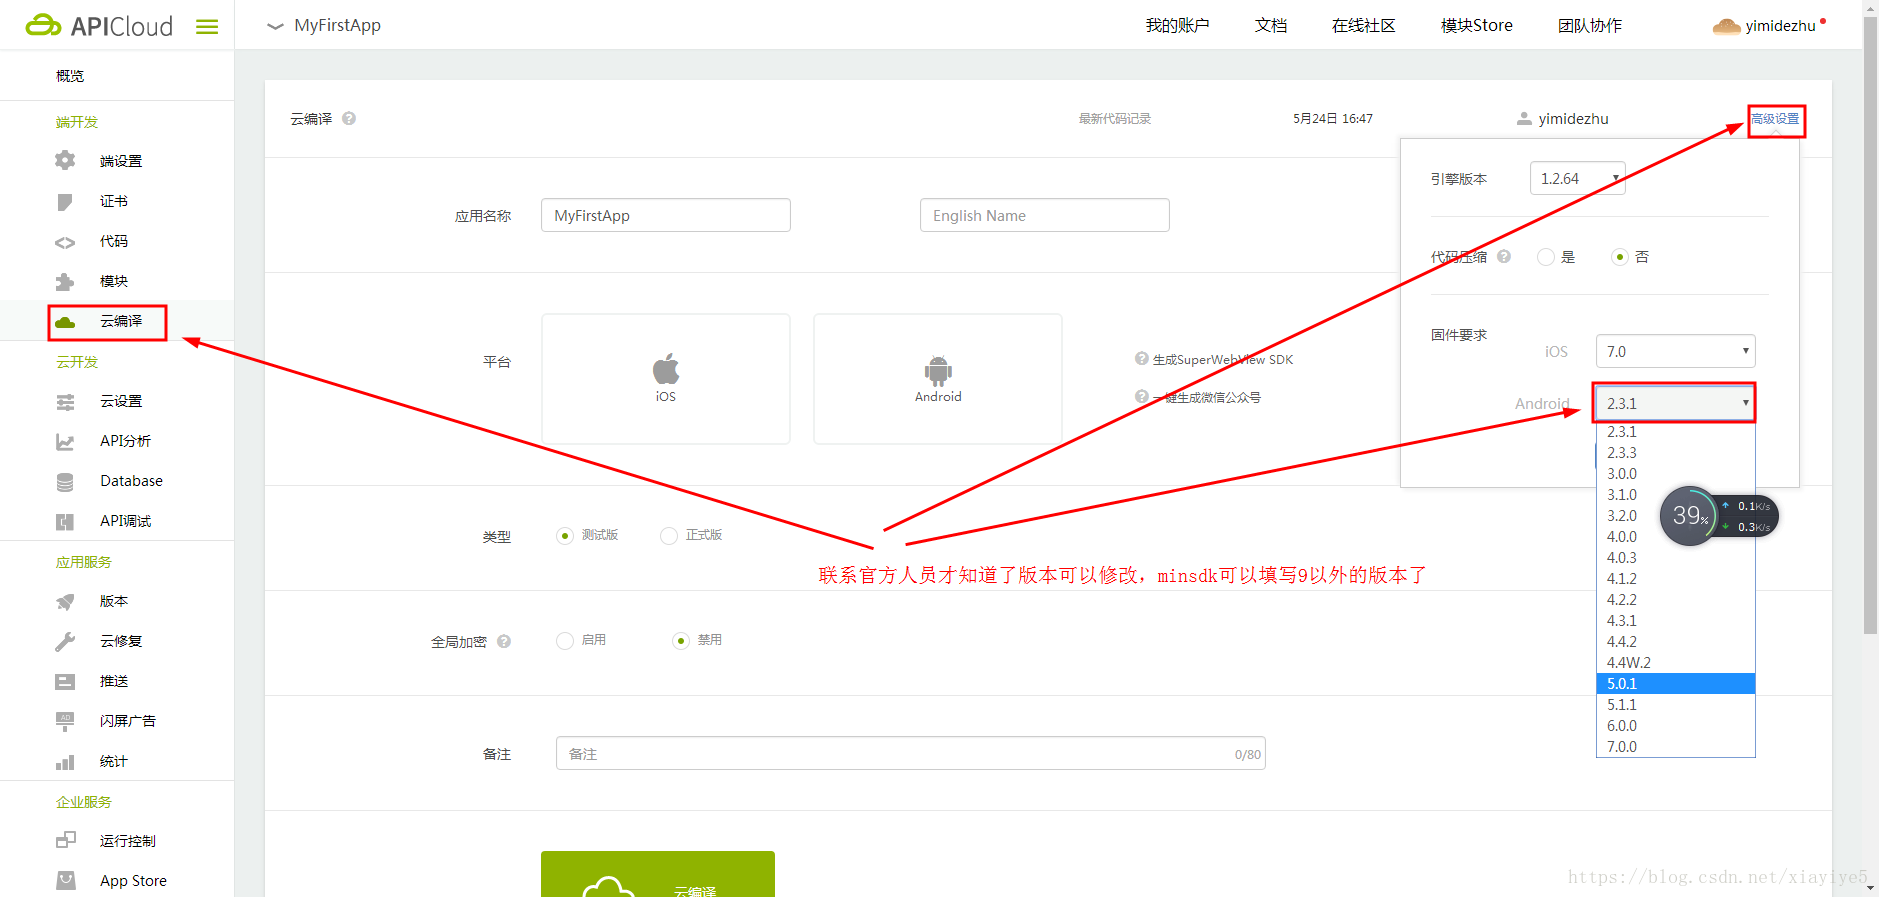The height and width of the screenshot is (897, 1879).
Task: Choose 4.0.3 in Android version list
Action: 1675,558
